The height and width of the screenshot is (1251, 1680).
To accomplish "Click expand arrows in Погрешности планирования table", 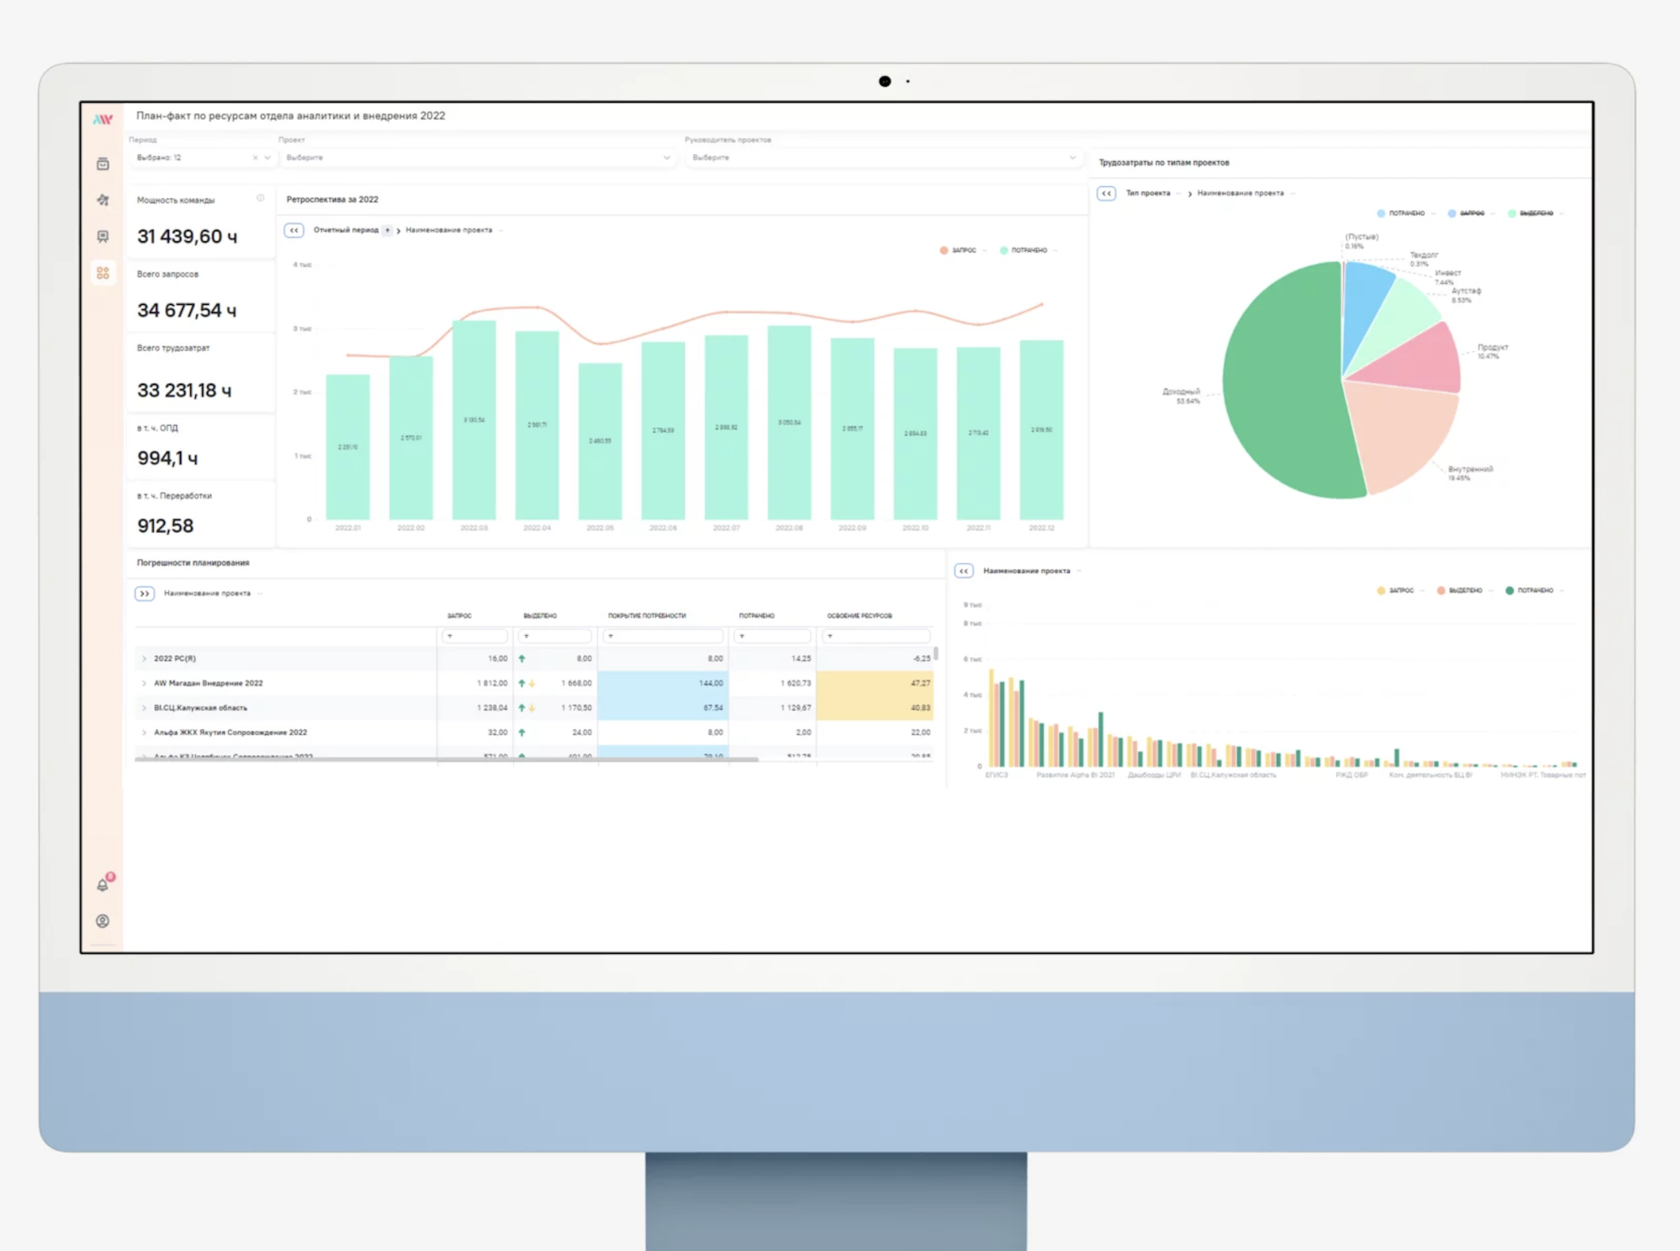I will [145, 593].
